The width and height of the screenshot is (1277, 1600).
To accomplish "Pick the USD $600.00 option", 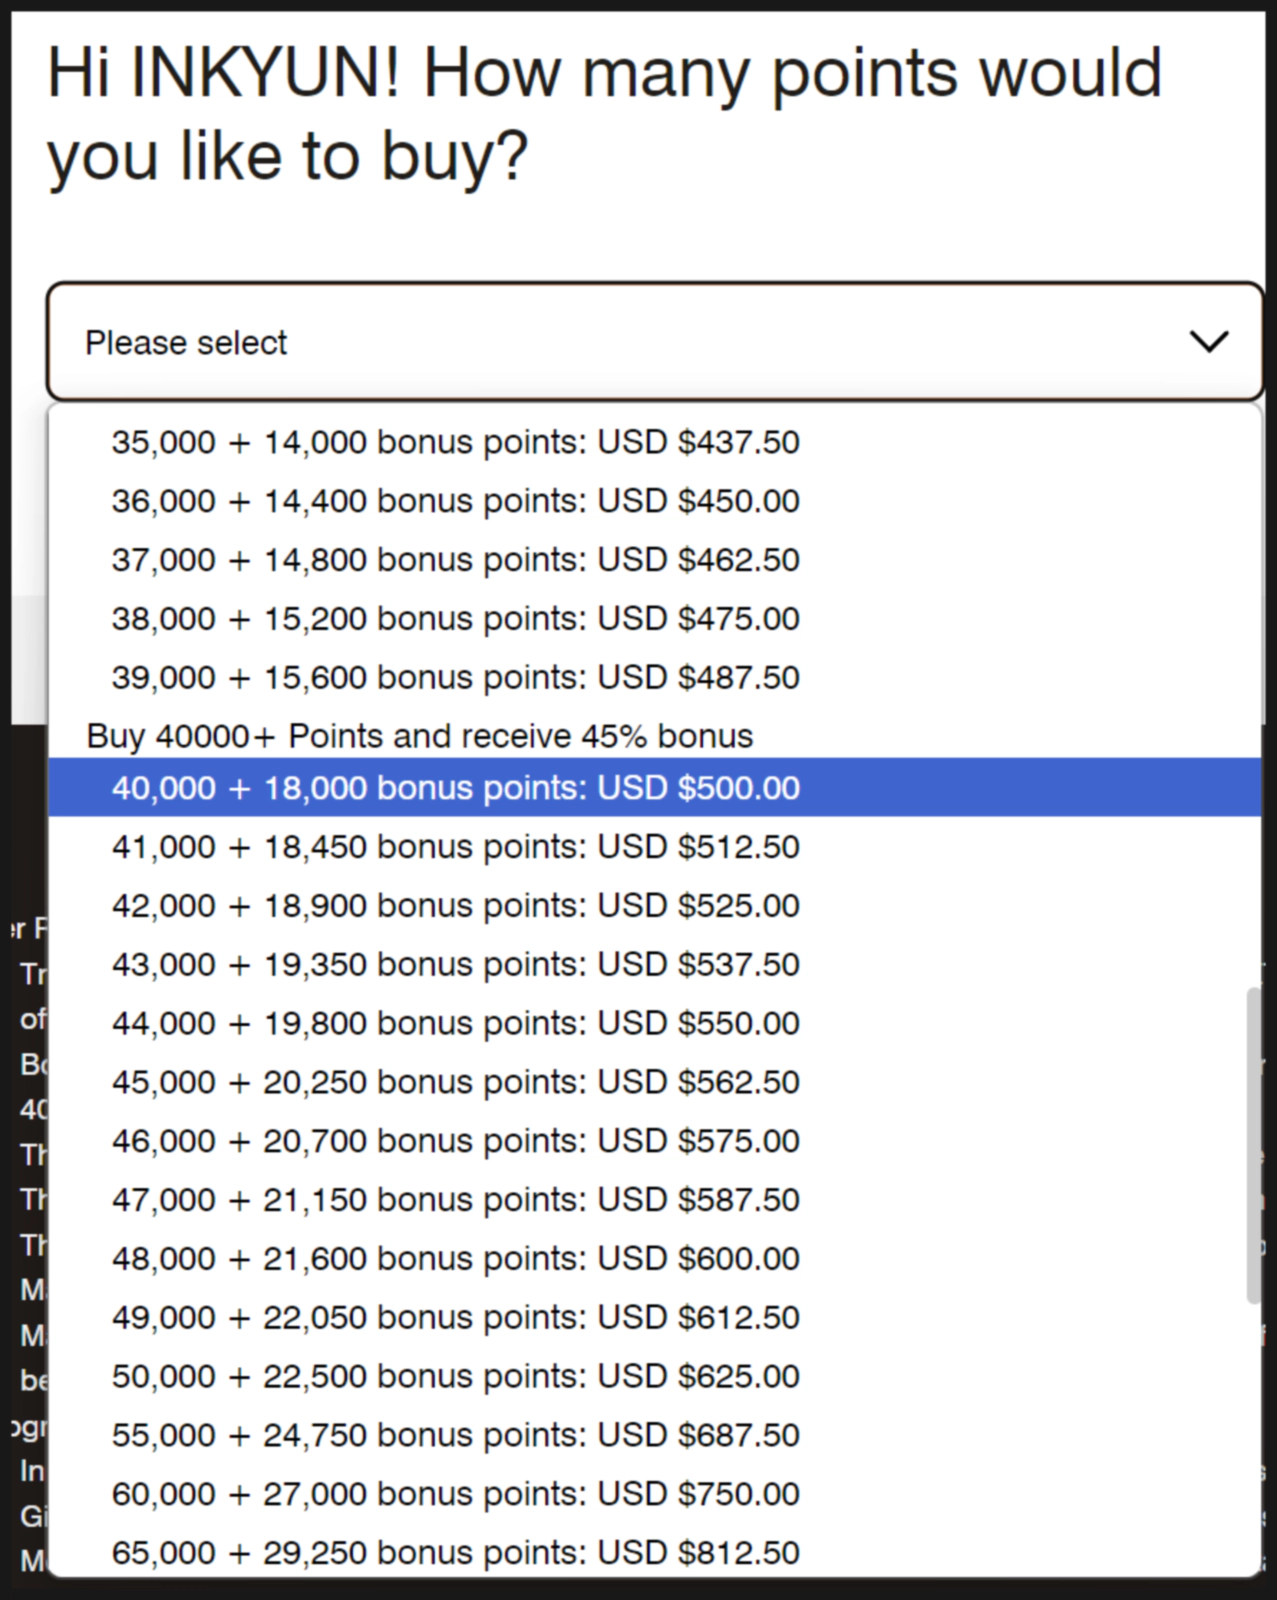I will coord(455,1259).
